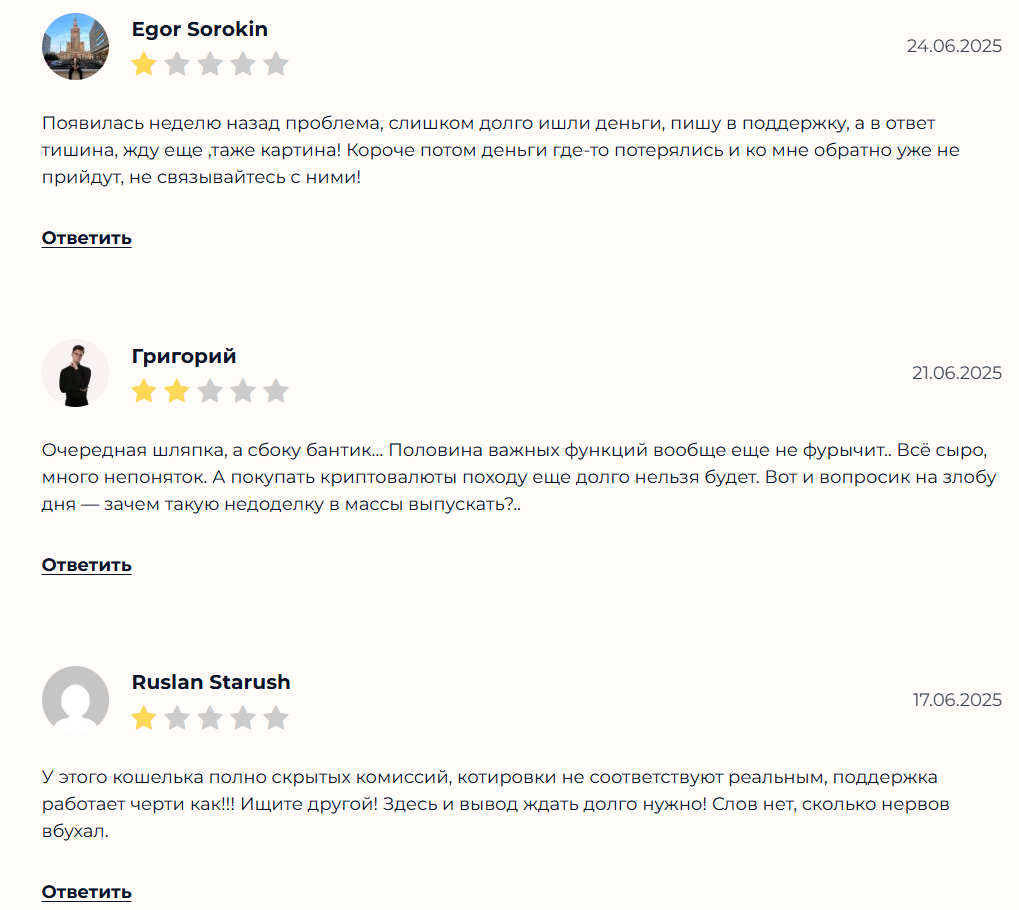Click the Григорий author name

pos(184,356)
